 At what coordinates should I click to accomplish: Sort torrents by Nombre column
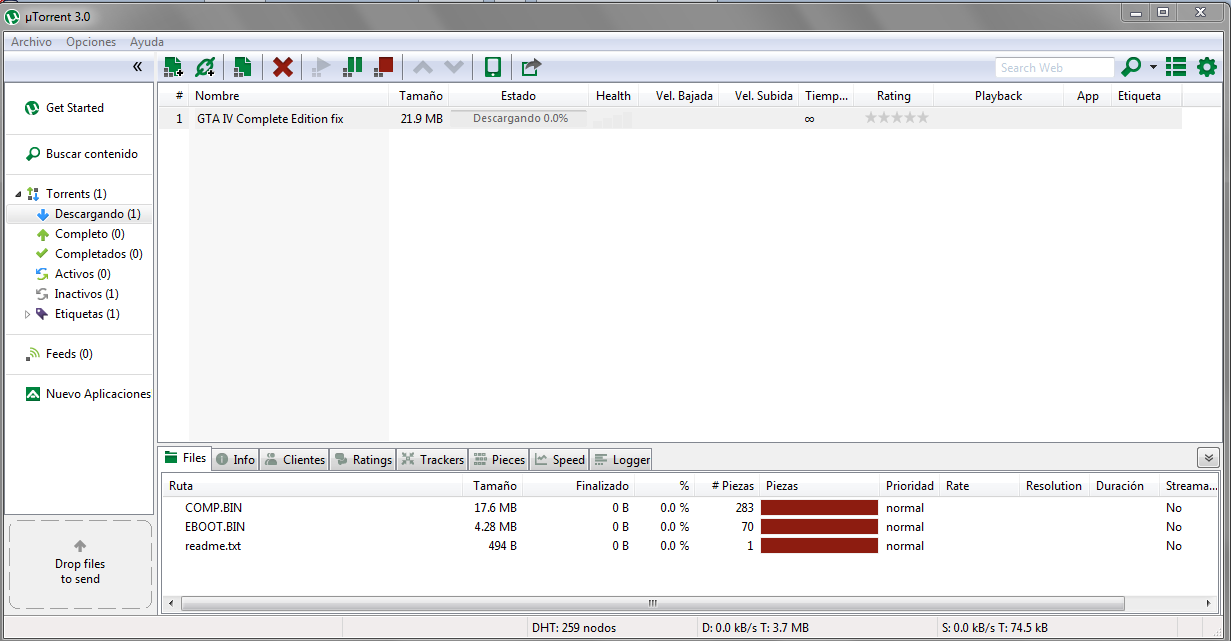coord(288,96)
